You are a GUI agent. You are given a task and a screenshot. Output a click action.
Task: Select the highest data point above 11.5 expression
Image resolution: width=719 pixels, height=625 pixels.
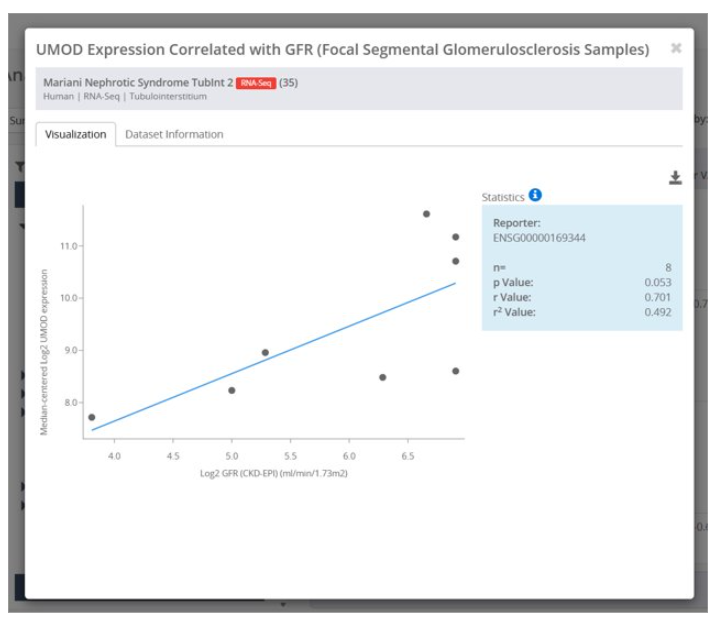pyautogui.click(x=426, y=214)
